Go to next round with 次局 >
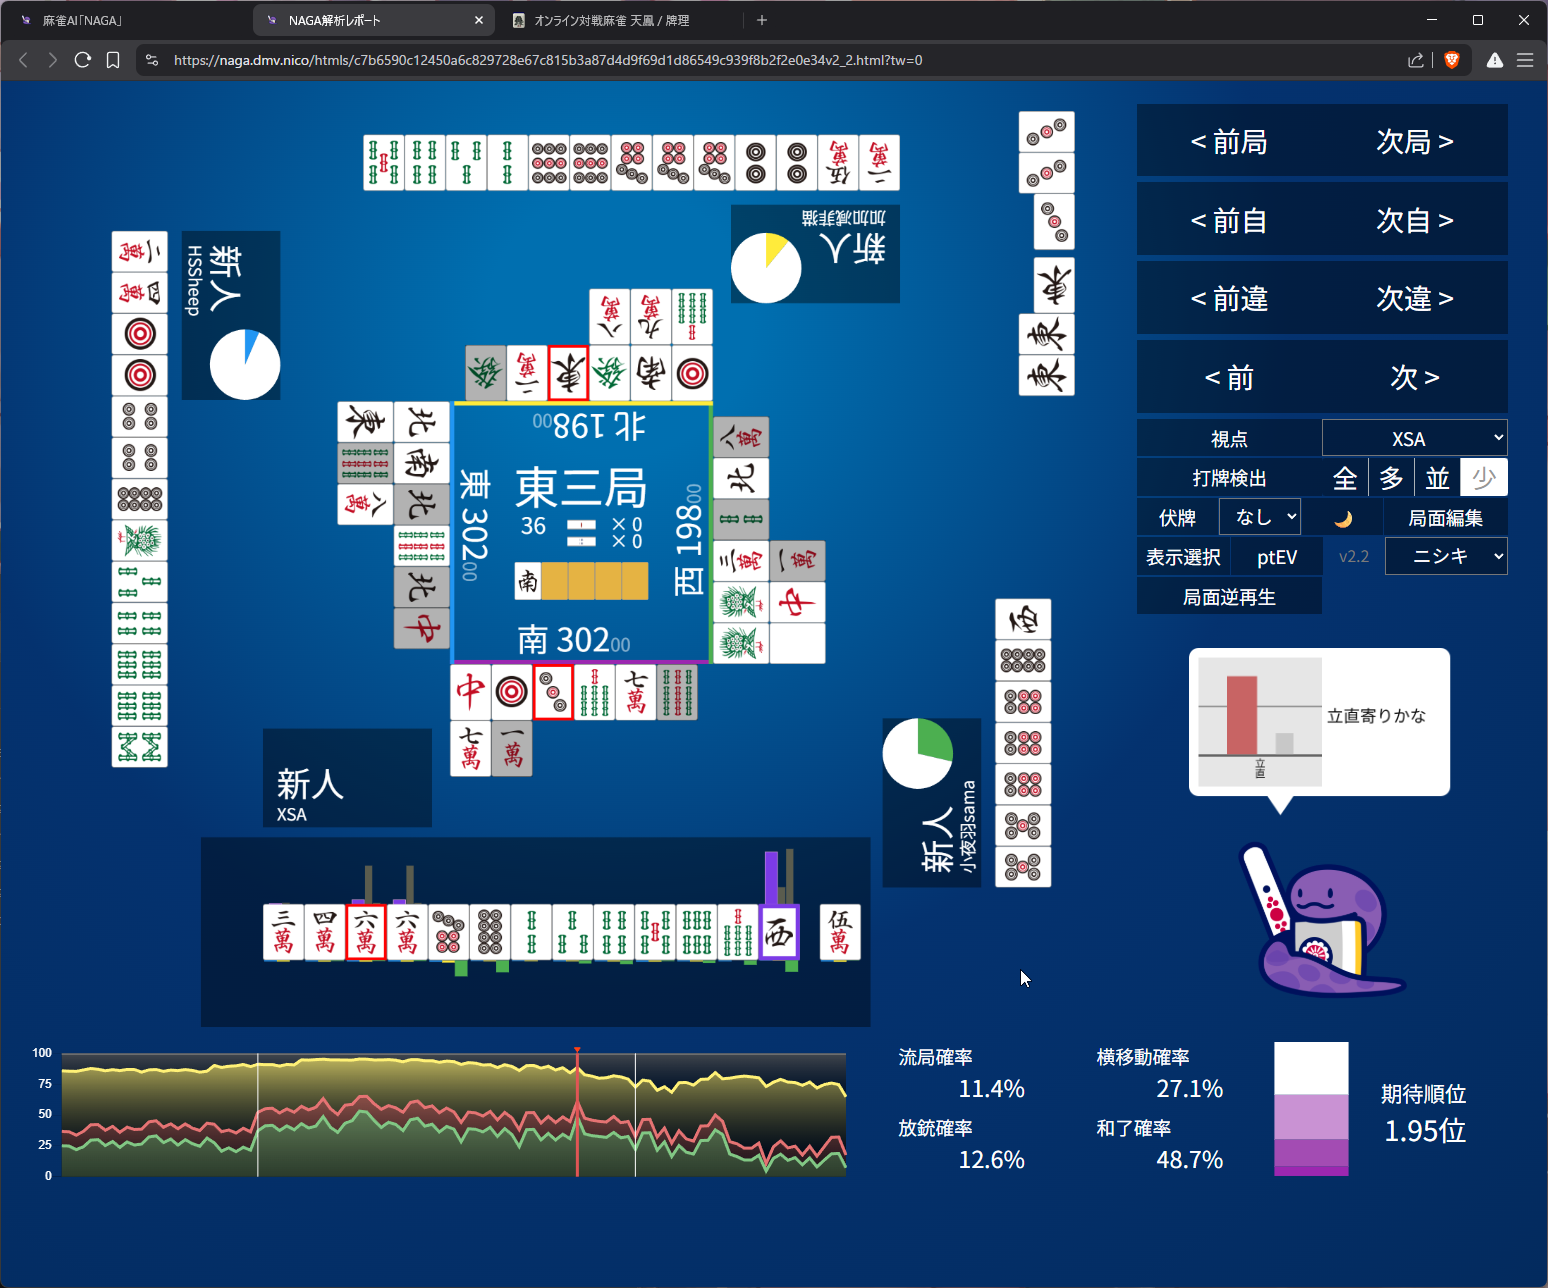The height and width of the screenshot is (1288, 1548). click(1414, 142)
